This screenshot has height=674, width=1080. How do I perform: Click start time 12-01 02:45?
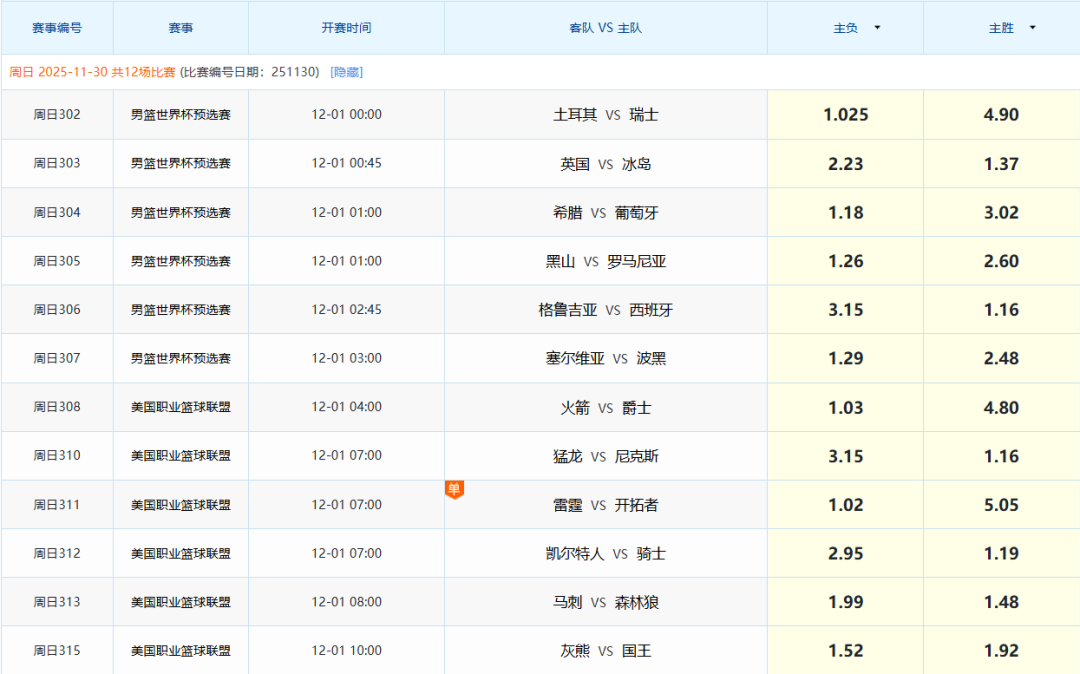pos(346,309)
